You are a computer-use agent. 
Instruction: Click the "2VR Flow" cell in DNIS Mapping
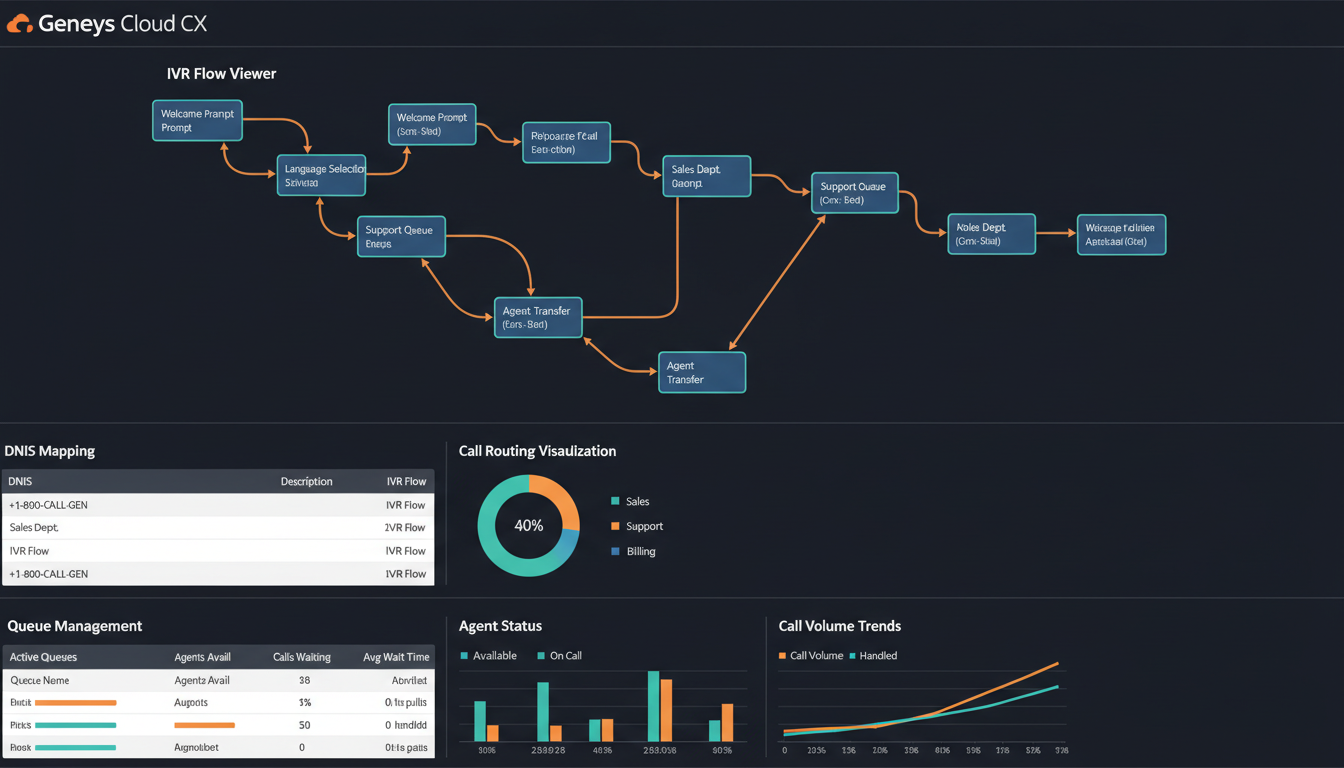(x=405, y=528)
